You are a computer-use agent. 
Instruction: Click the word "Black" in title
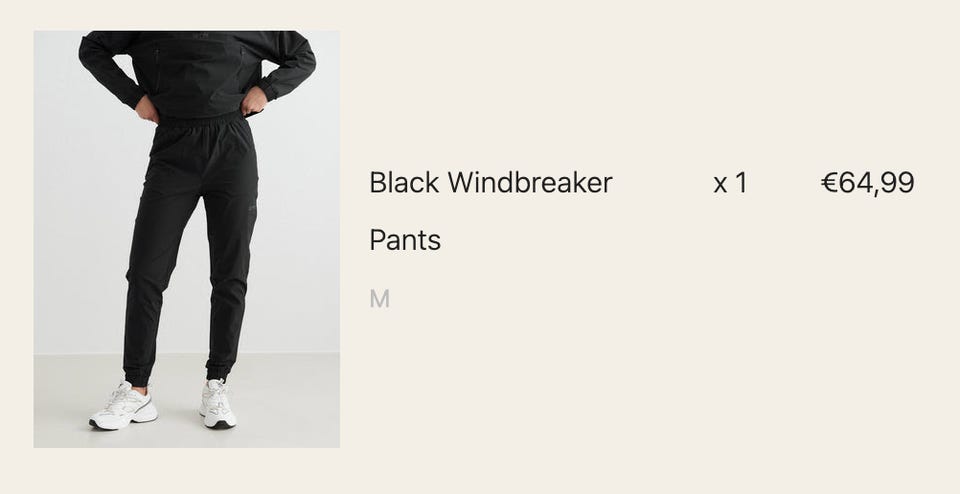click(404, 182)
